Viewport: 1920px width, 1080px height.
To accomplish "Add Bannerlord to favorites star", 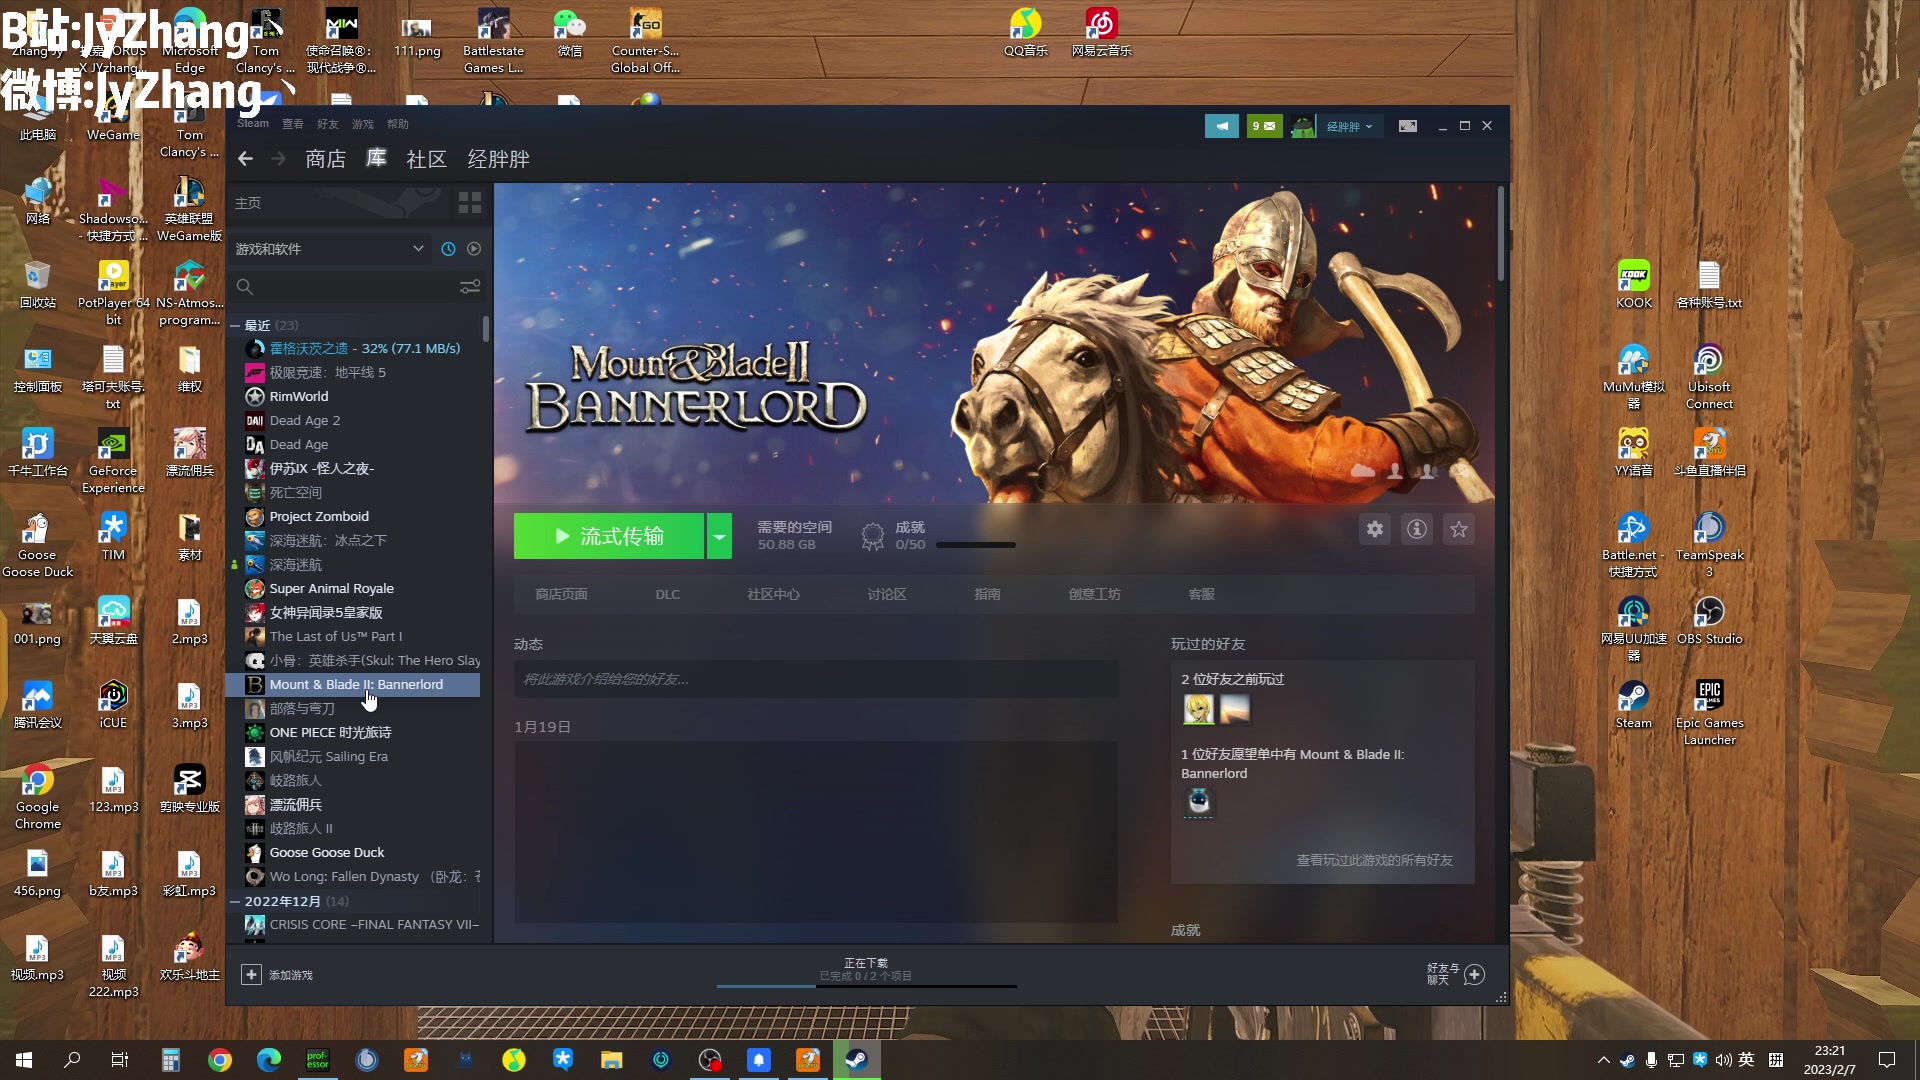I will click(x=1459, y=529).
